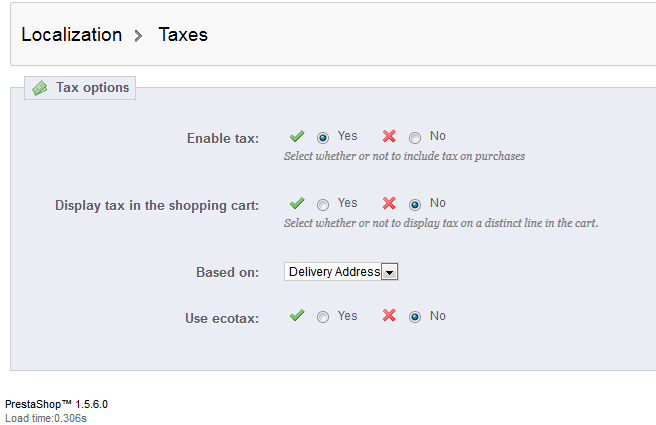The width and height of the screenshot is (656, 425).
Task: Select No radio for Enable tax
Action: (415, 137)
